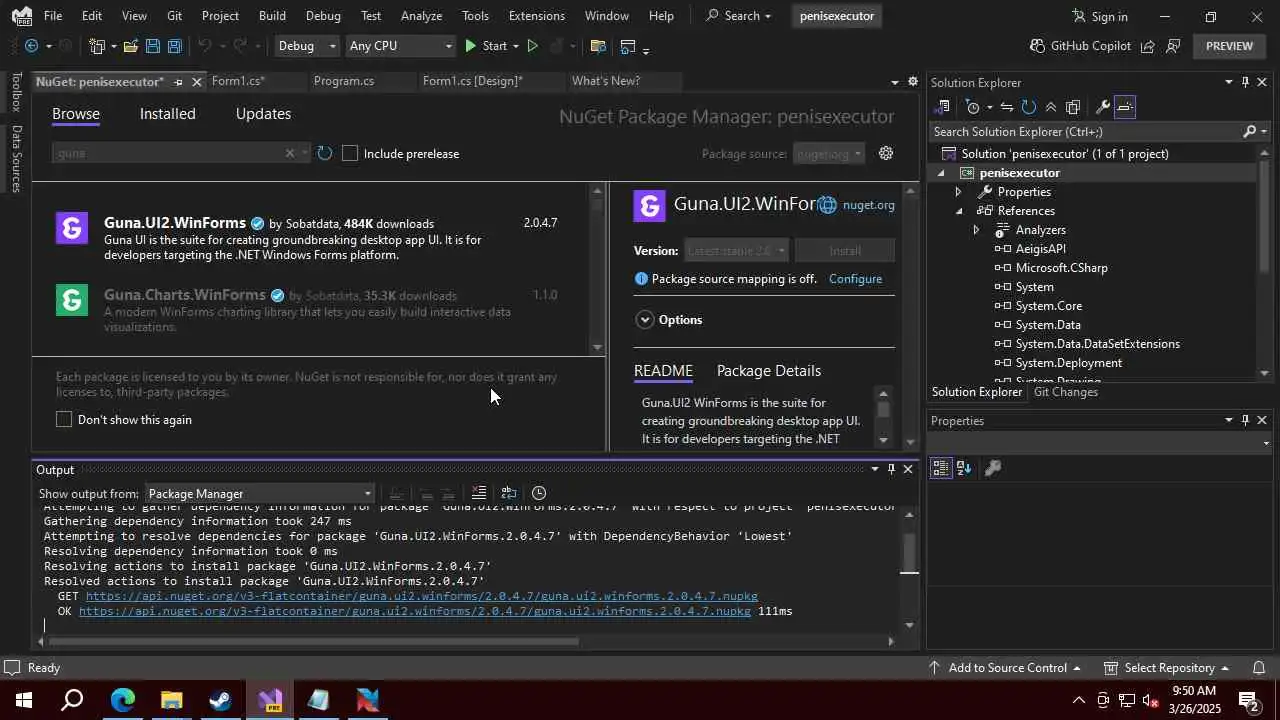Image resolution: width=1280 pixels, height=720 pixels.
Task: Open Windows Start menu
Action: point(24,699)
